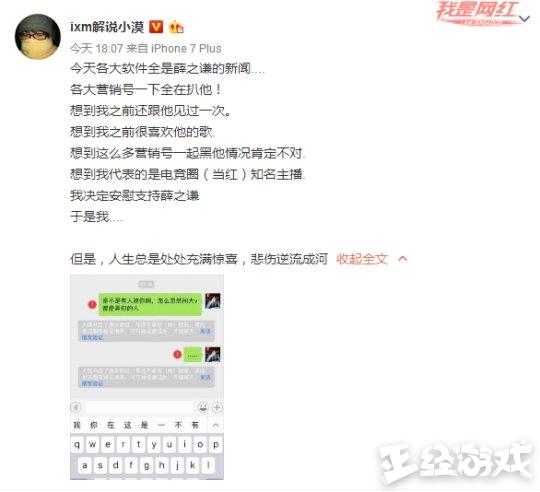The width and height of the screenshot is (540, 492).
Task: Open the post options chevron menu
Action: 525,18
